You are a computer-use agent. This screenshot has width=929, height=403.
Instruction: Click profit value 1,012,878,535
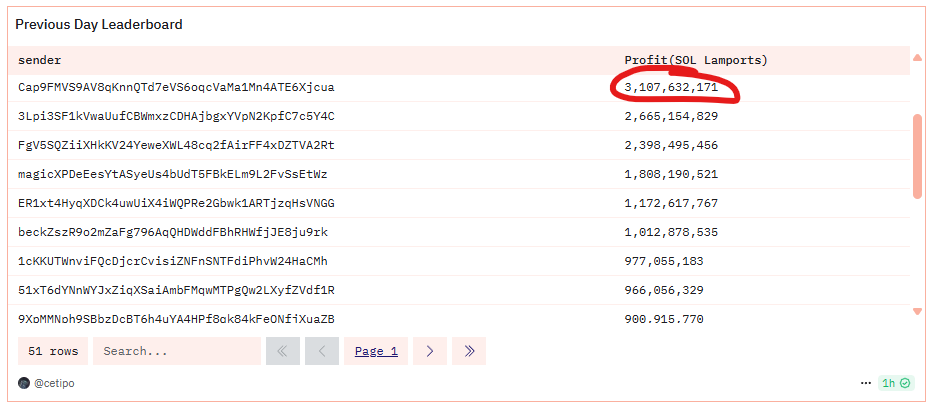(x=671, y=232)
